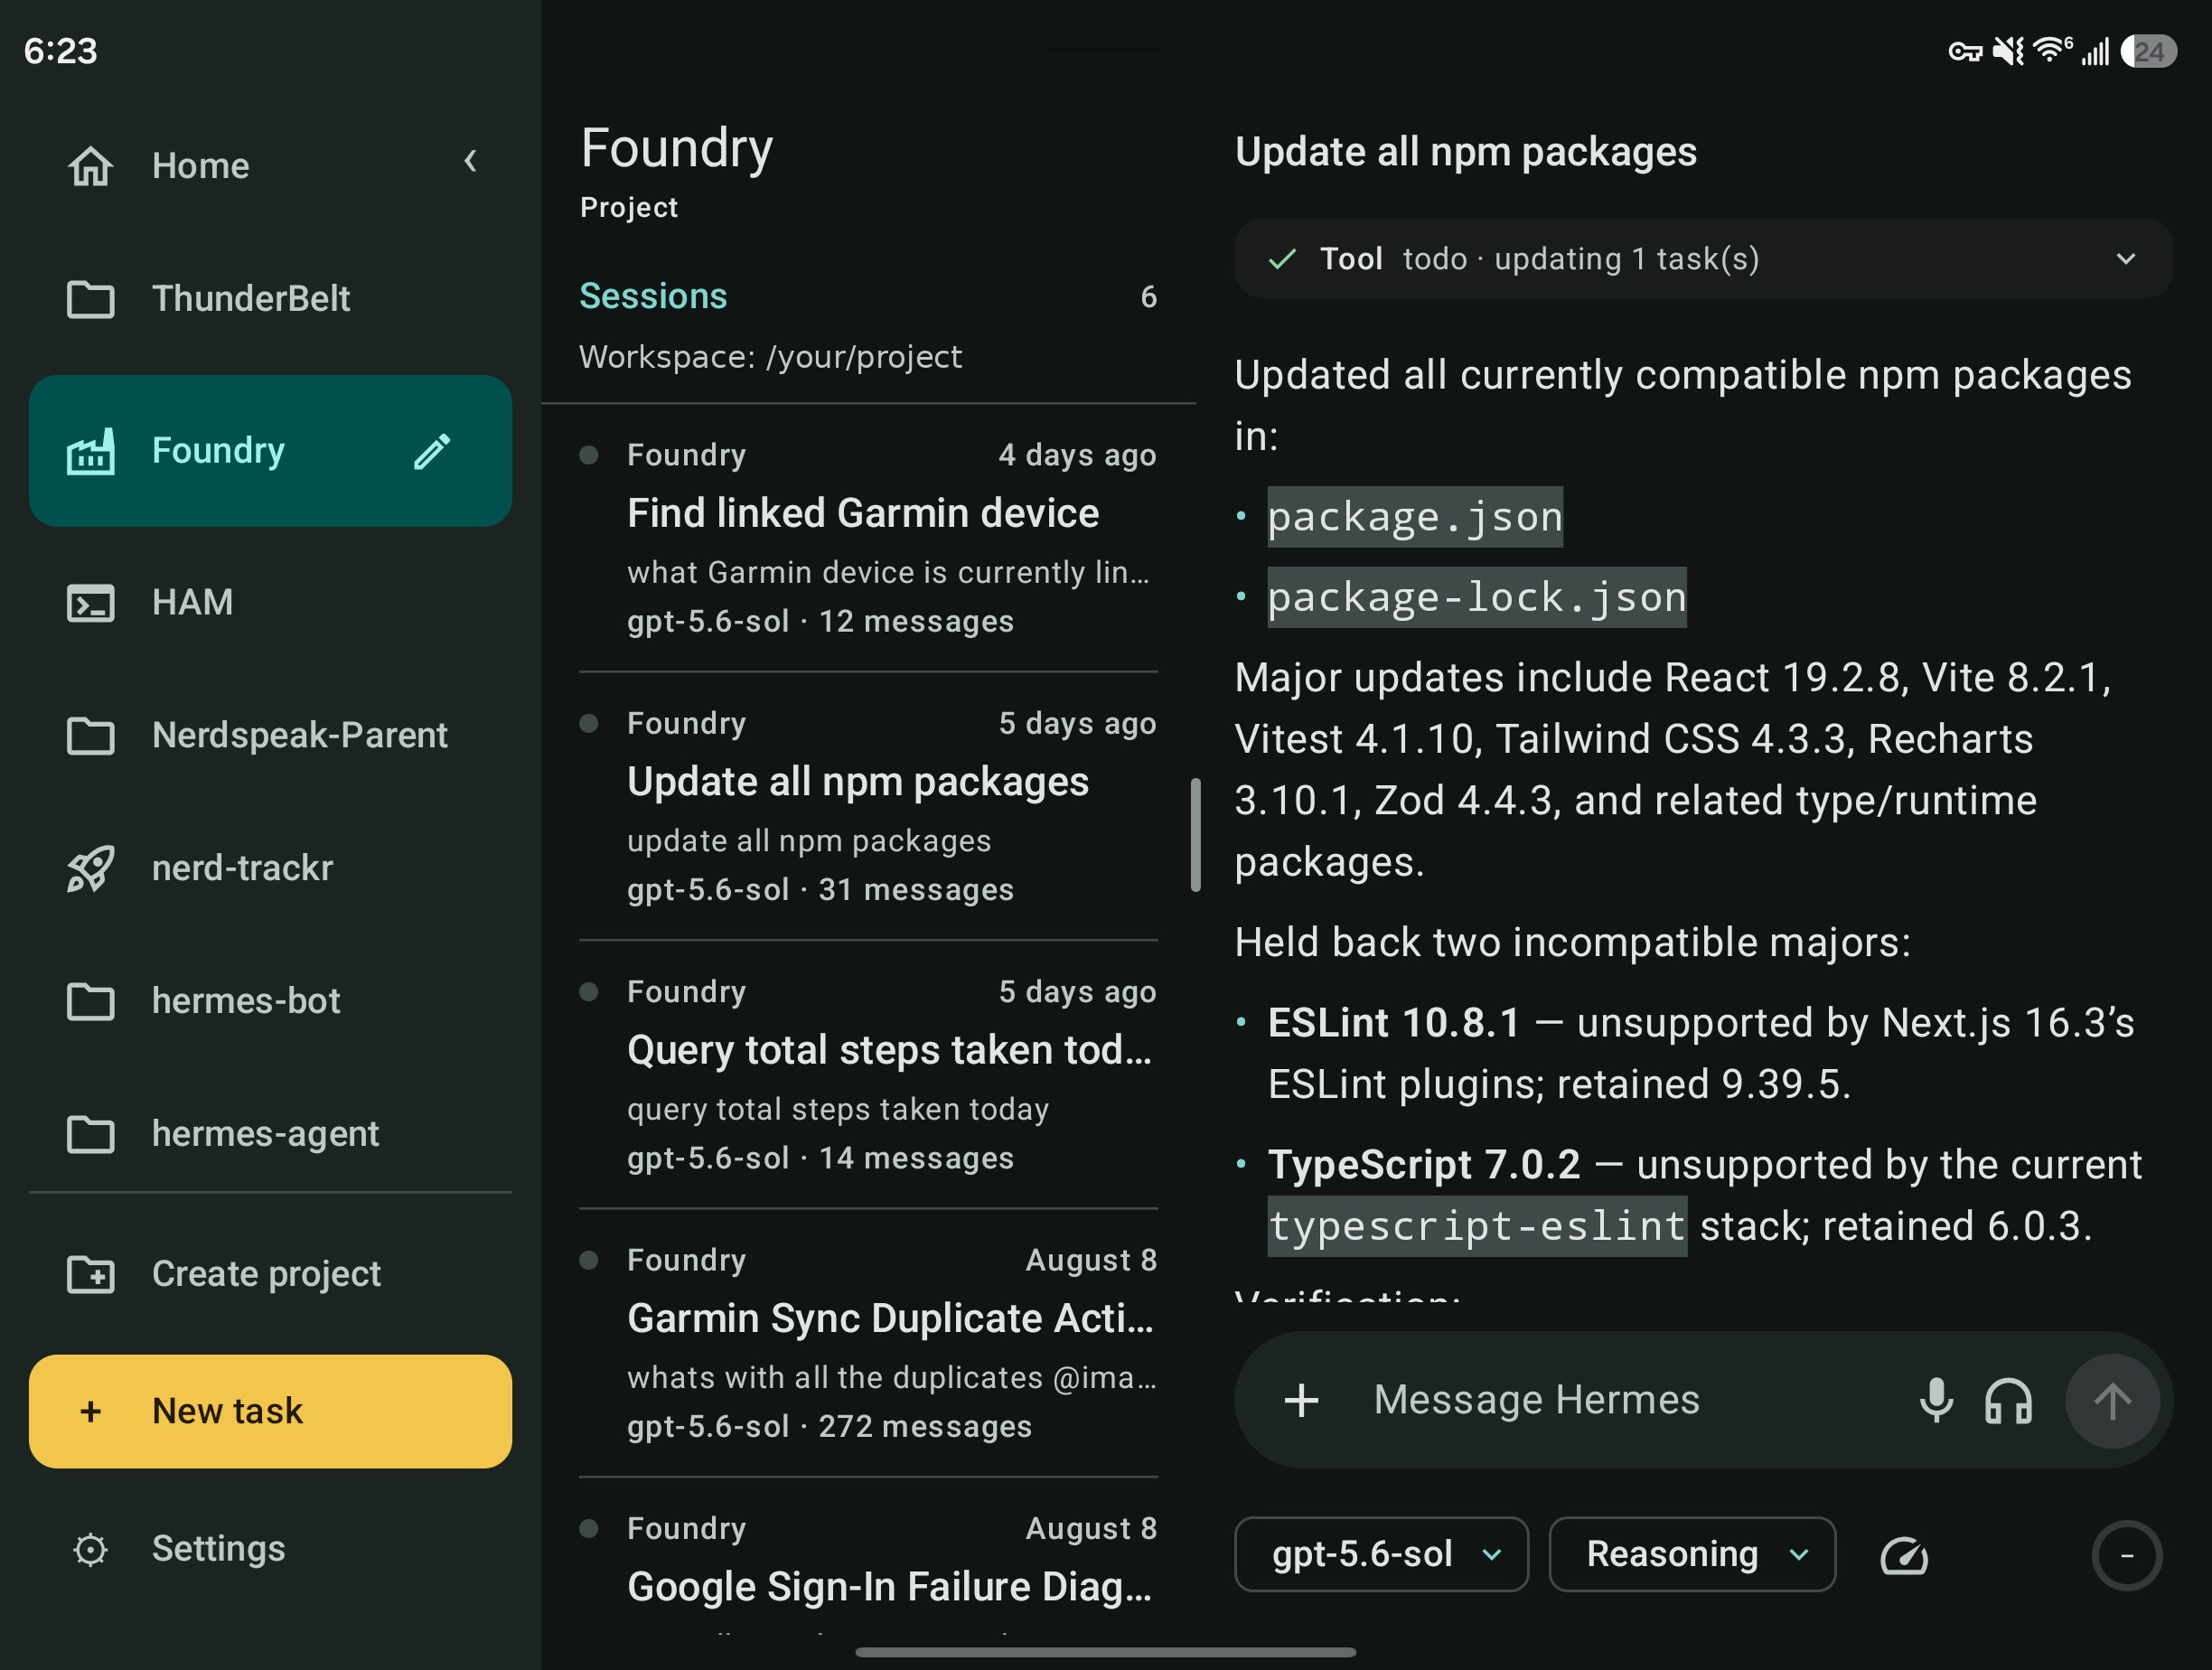
Task: Click hermes-bot folder icon
Action: [x=90, y=1001]
